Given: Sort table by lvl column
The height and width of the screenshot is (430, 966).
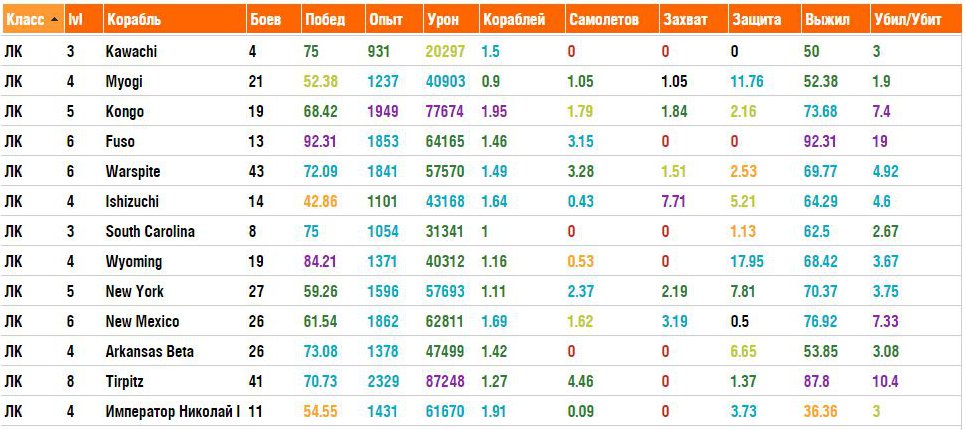Looking at the screenshot, I should 74,20.
